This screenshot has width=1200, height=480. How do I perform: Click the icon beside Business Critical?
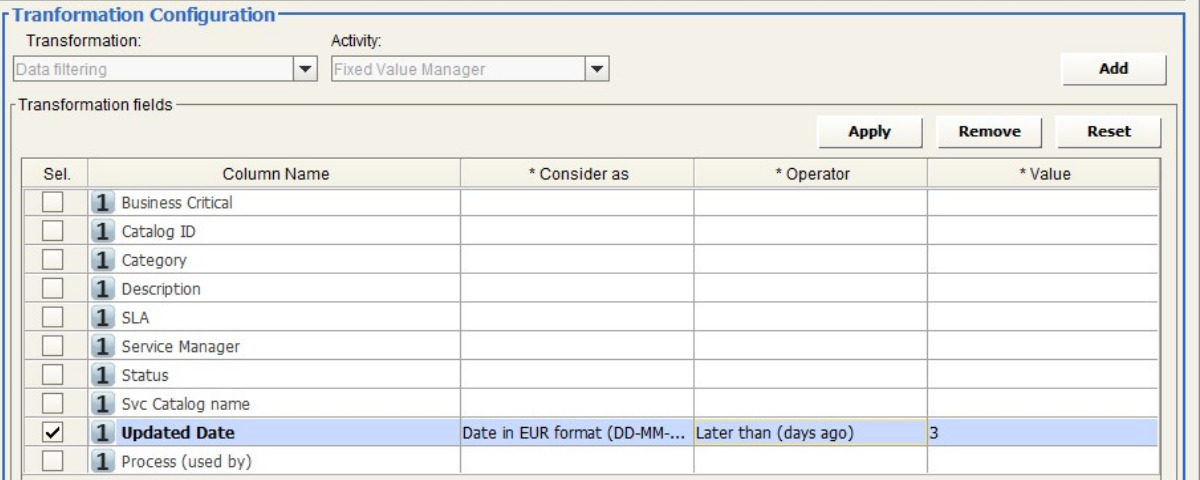coord(104,203)
